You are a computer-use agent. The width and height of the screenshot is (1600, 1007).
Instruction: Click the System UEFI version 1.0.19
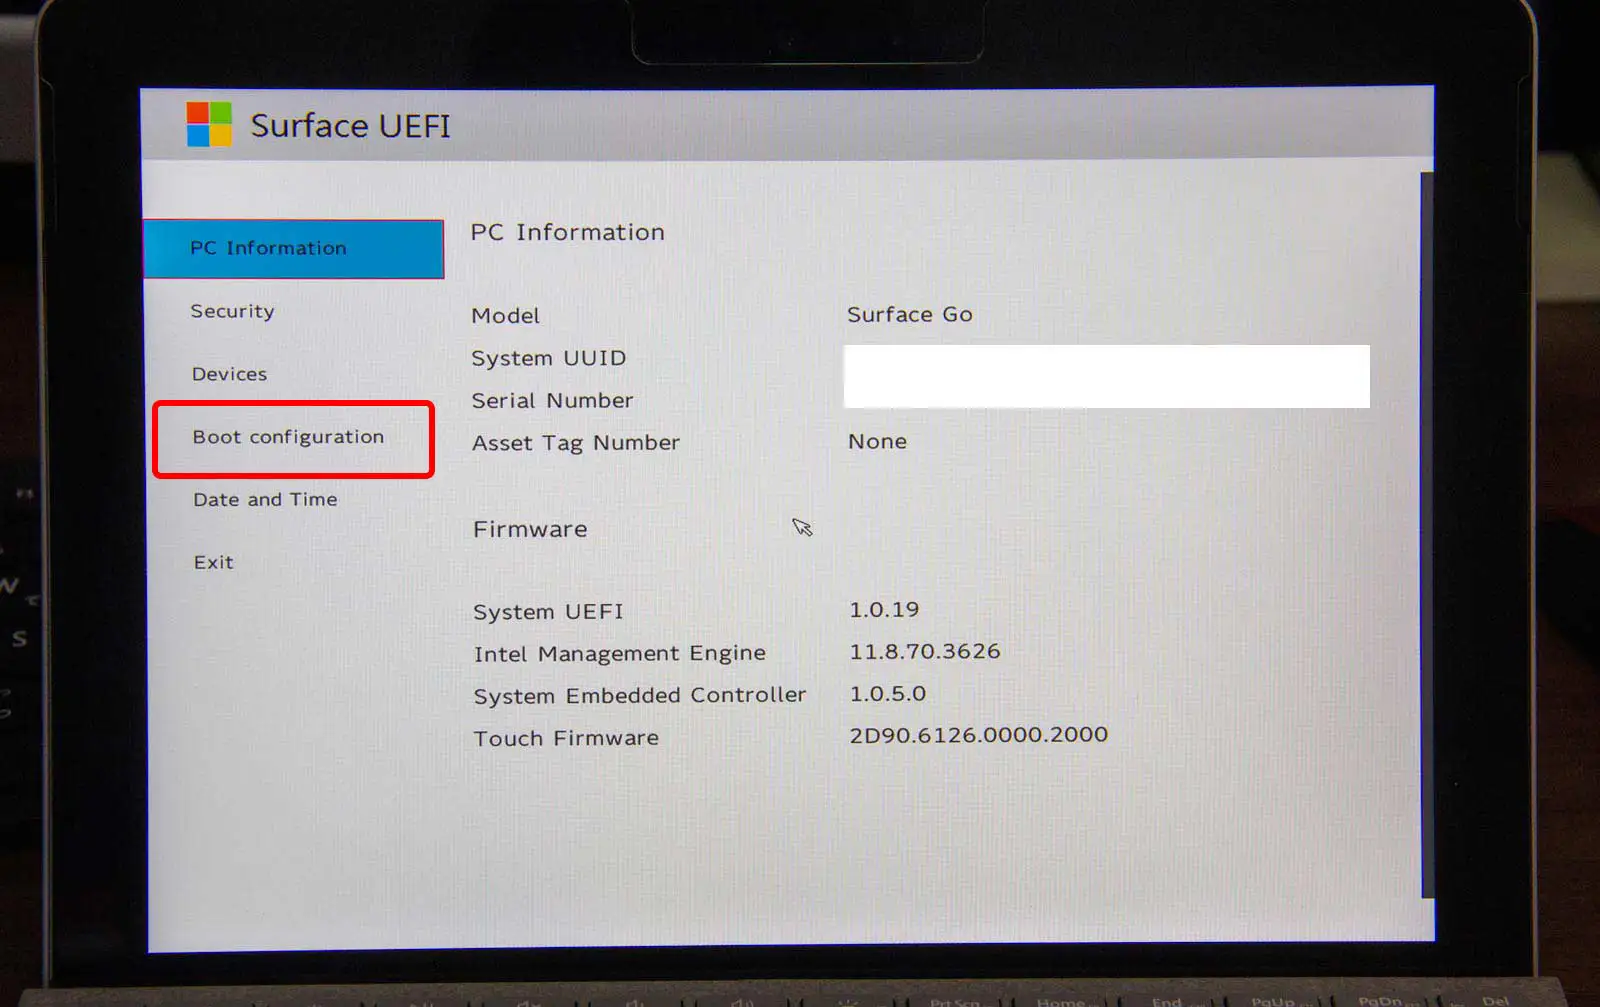884,609
